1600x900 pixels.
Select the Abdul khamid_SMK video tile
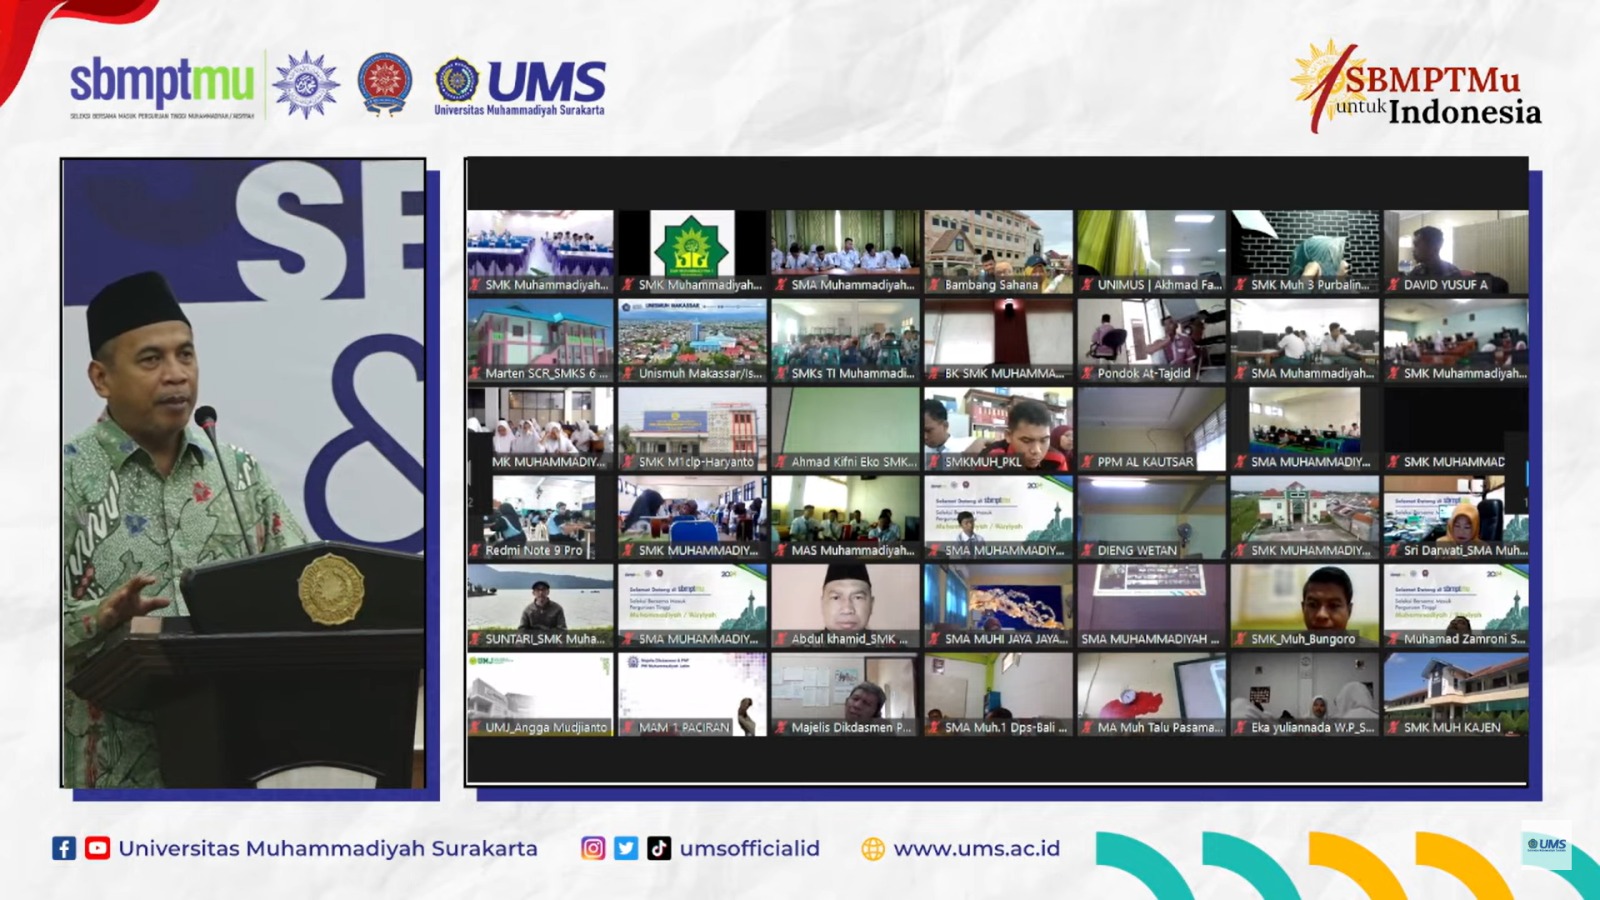[x=845, y=606]
